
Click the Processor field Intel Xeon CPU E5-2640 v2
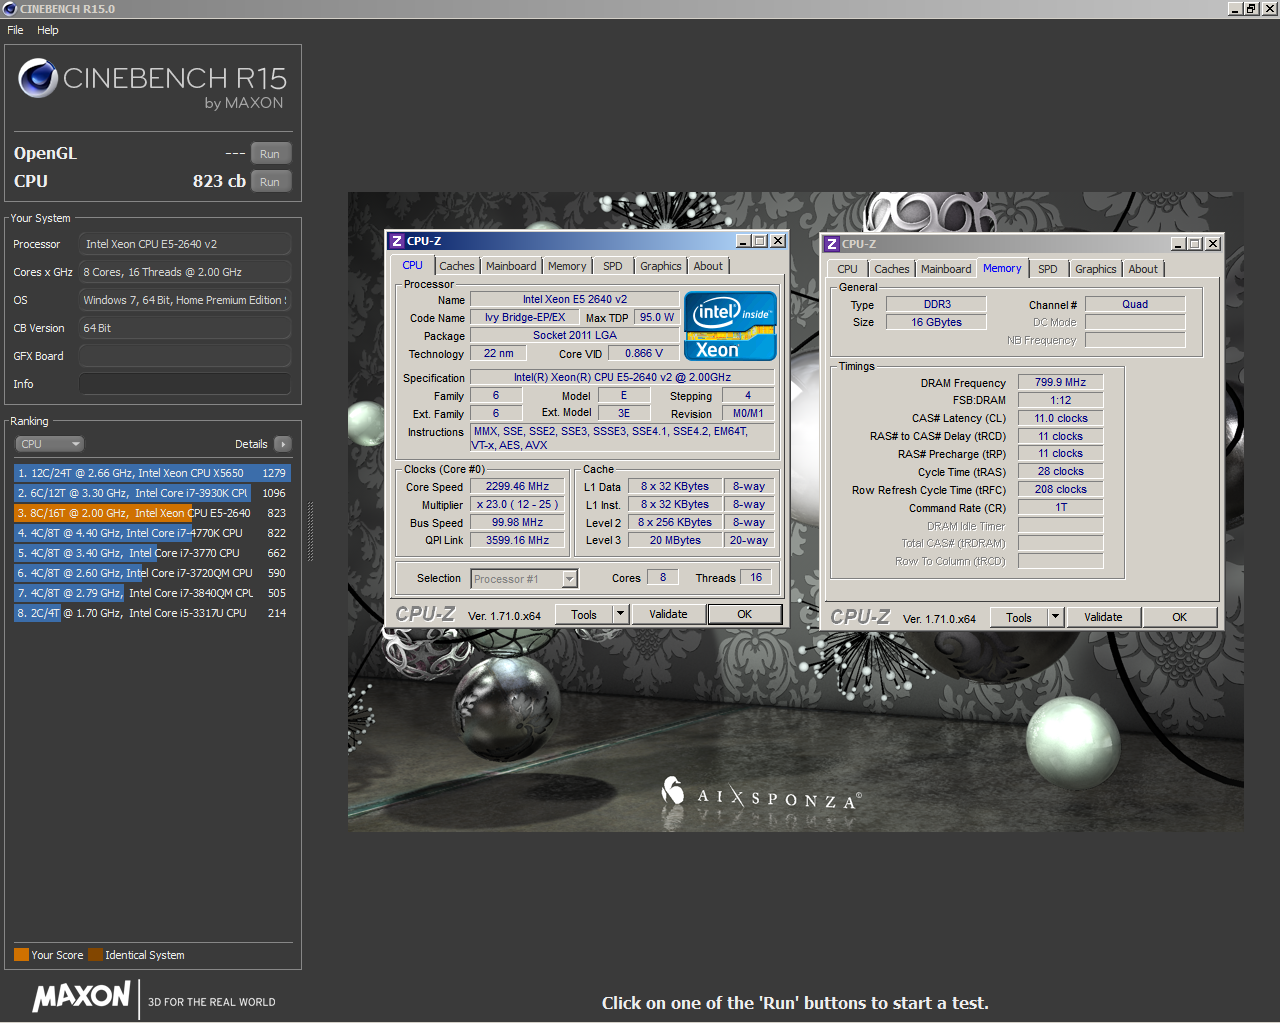[x=185, y=244]
